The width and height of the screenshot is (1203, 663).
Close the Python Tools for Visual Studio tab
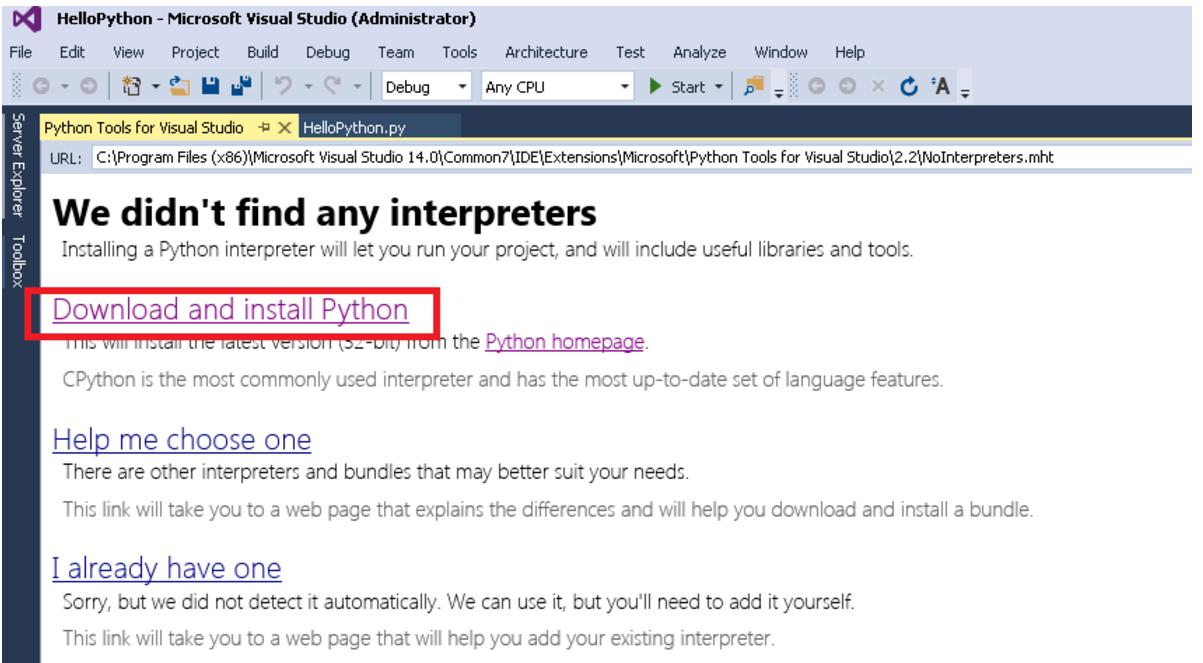[x=283, y=127]
